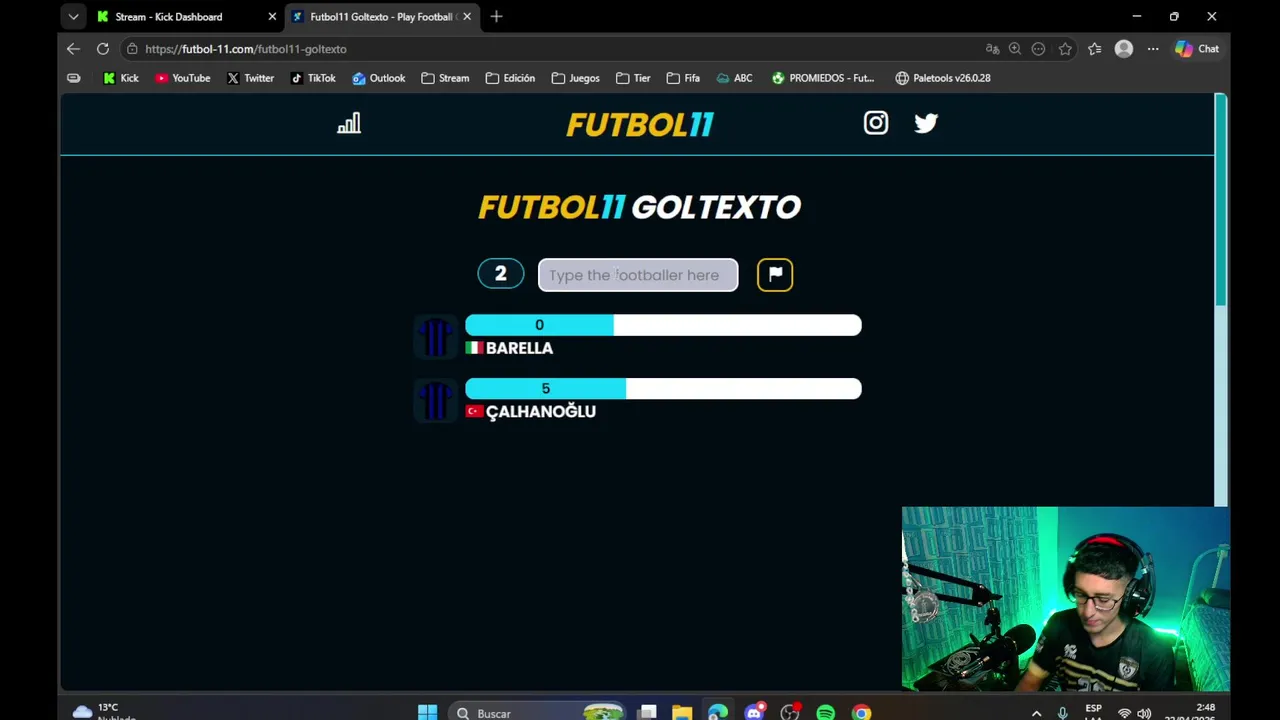Focus the 'Type the footballer here' field

tap(638, 275)
